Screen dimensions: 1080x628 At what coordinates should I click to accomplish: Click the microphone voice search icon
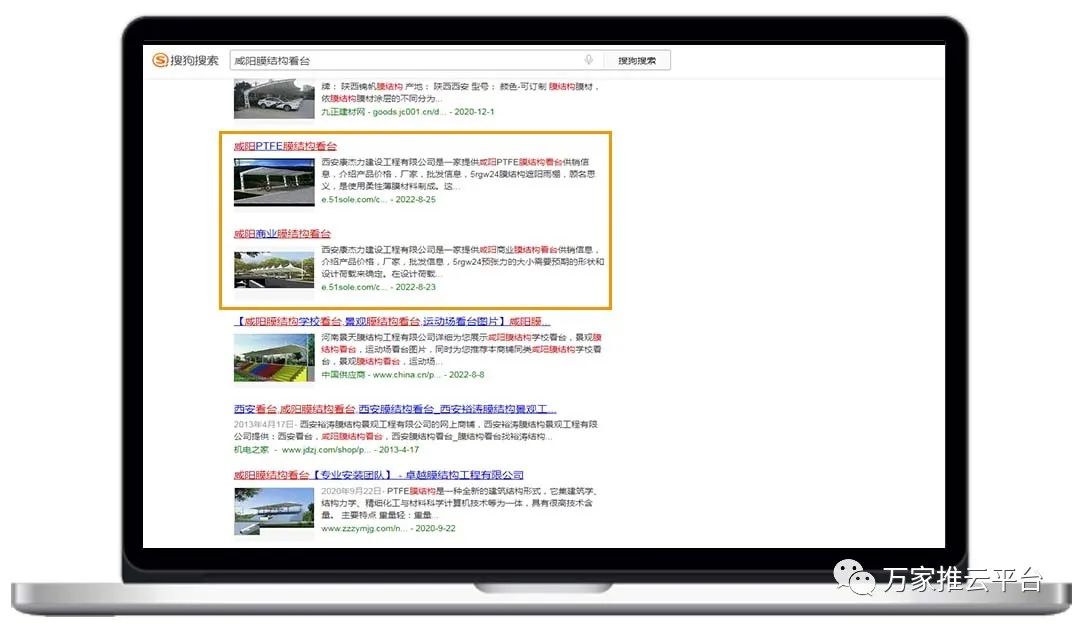pos(589,60)
